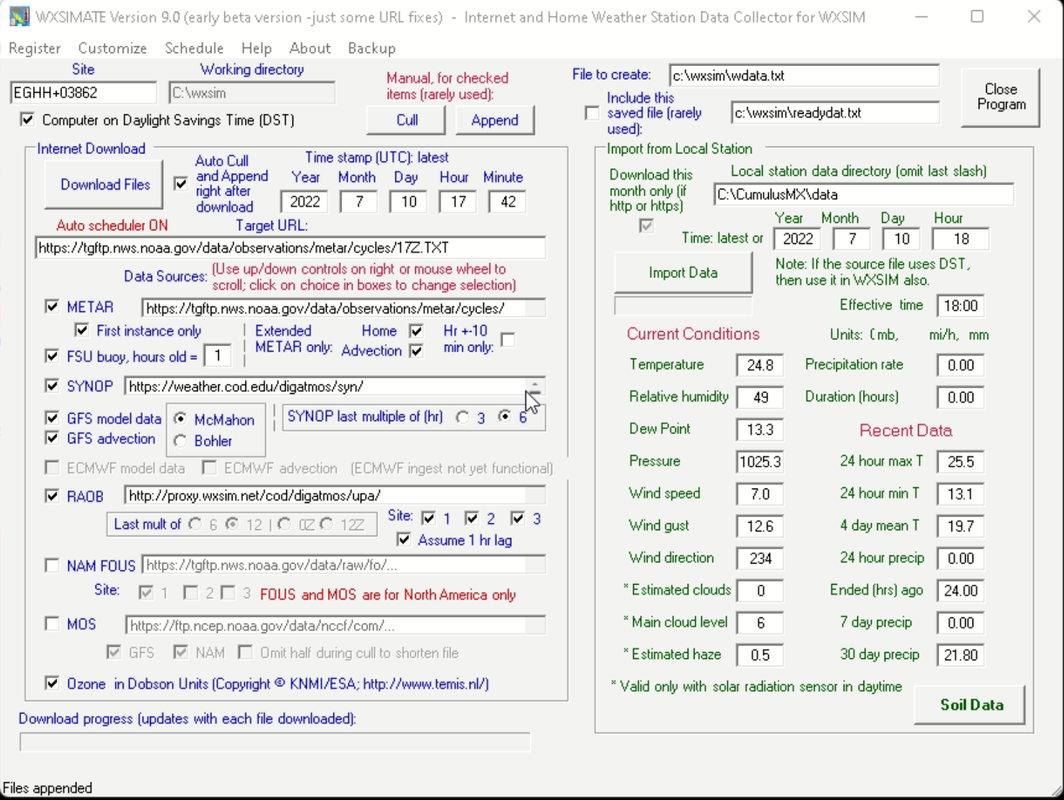Open the About menu

(309, 48)
